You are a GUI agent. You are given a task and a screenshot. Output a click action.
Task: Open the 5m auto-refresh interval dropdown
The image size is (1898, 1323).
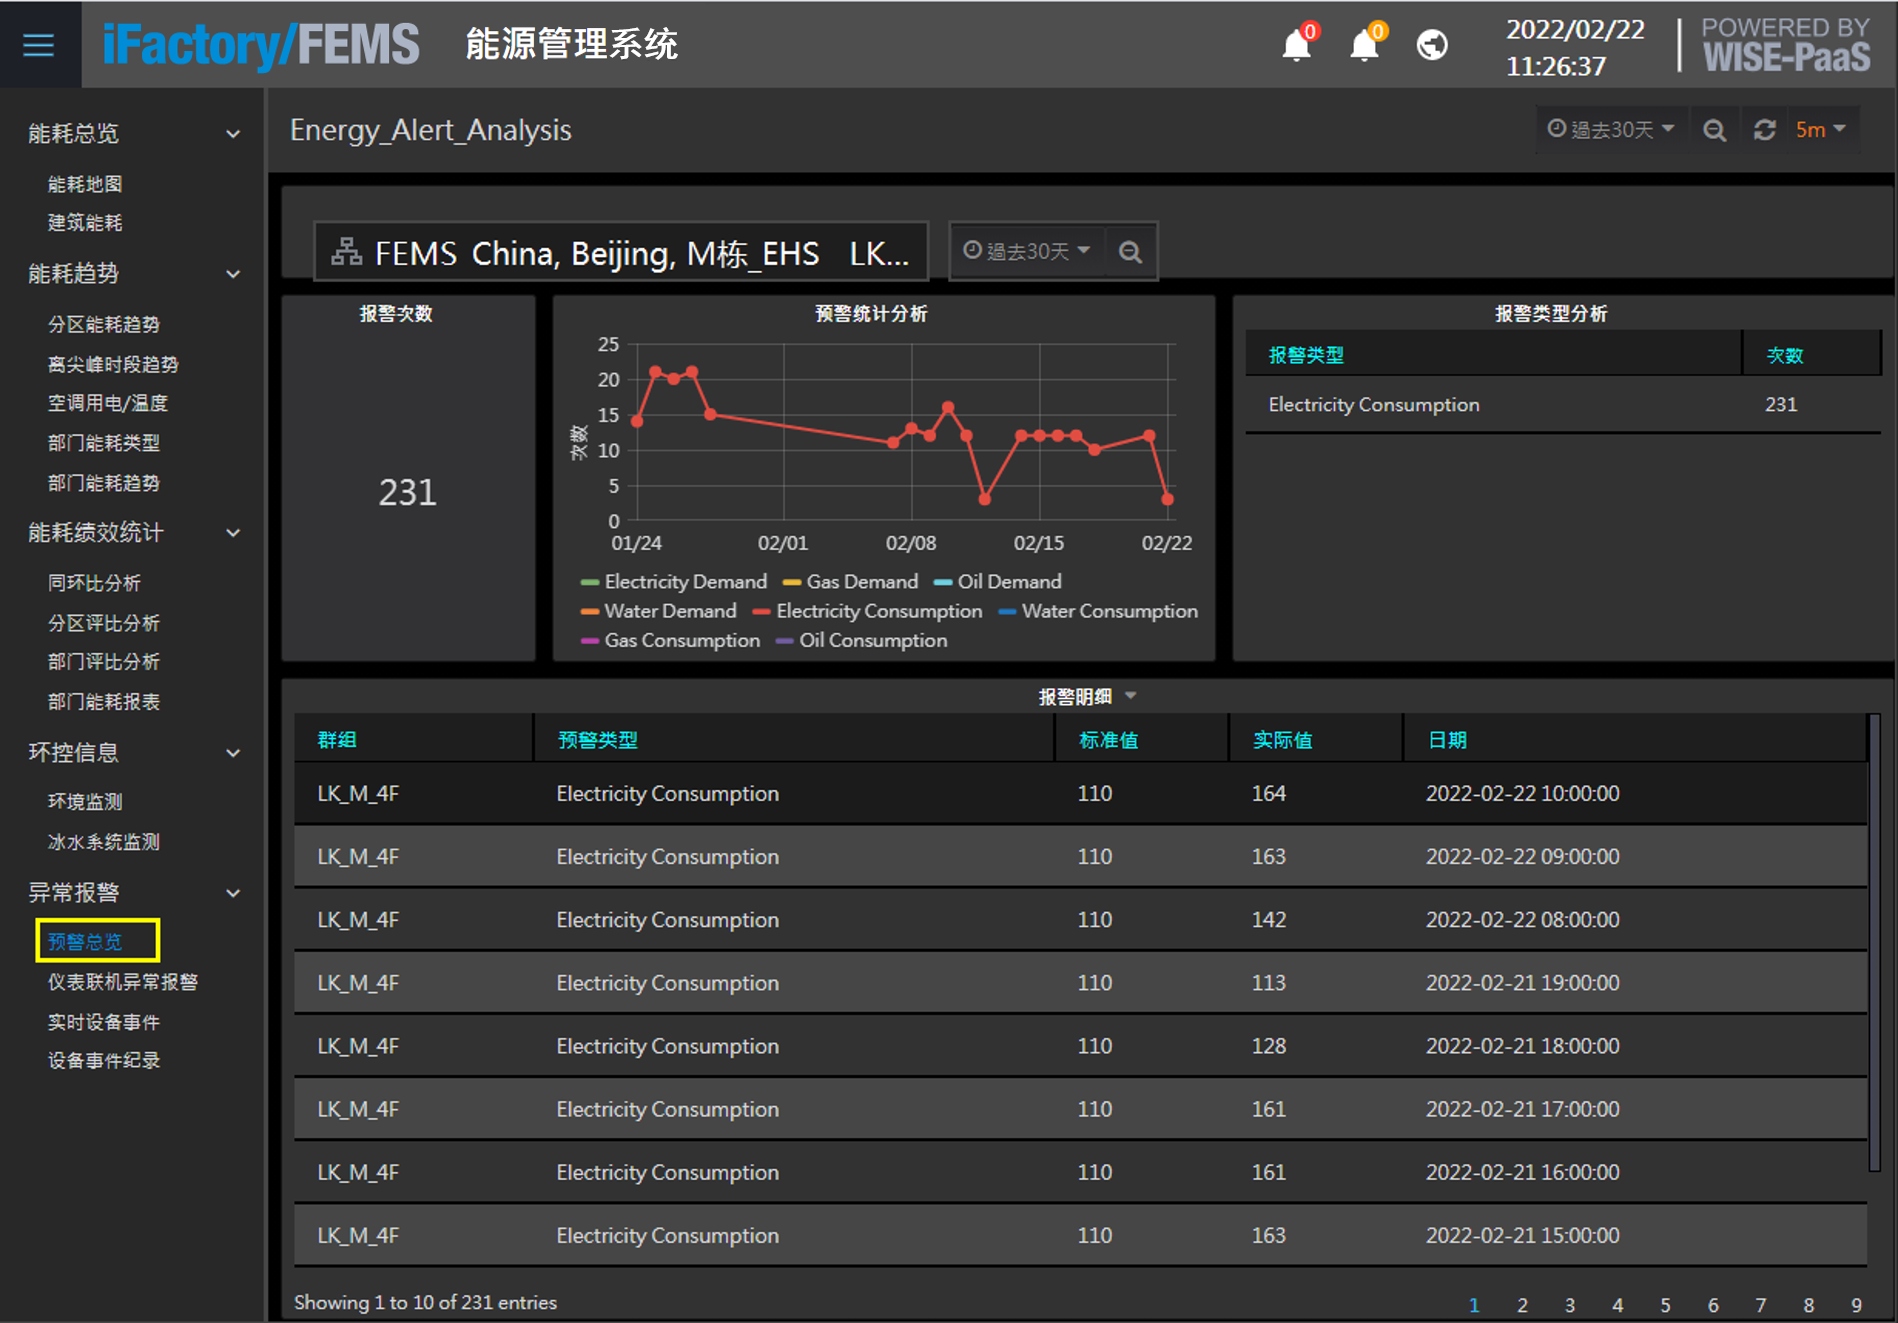tap(1820, 130)
